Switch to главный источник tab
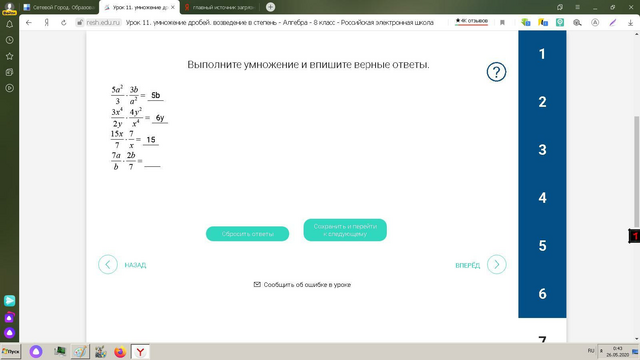The image size is (640, 360). pos(220,7)
